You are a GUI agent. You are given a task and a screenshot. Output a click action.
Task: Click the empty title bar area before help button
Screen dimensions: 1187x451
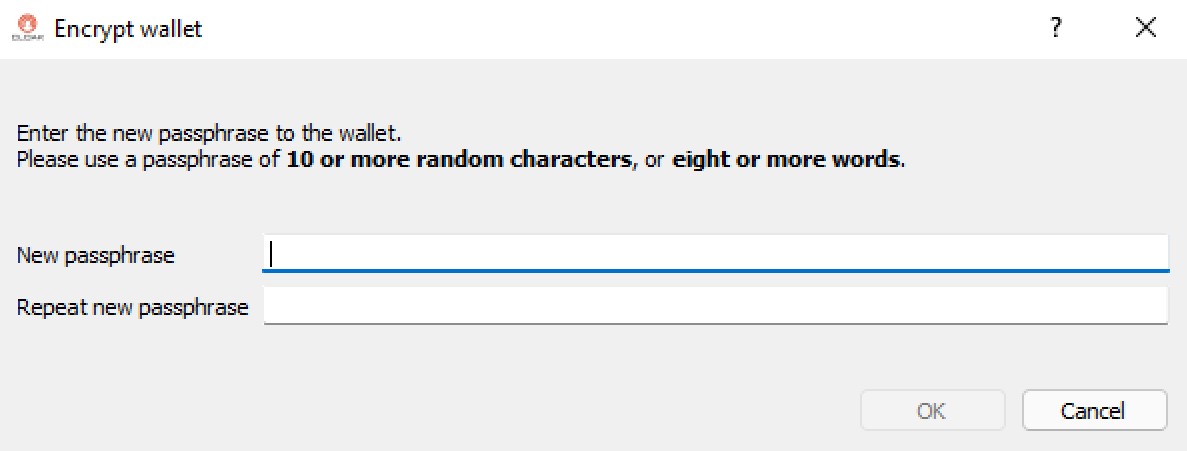pyautogui.click(x=606, y=29)
